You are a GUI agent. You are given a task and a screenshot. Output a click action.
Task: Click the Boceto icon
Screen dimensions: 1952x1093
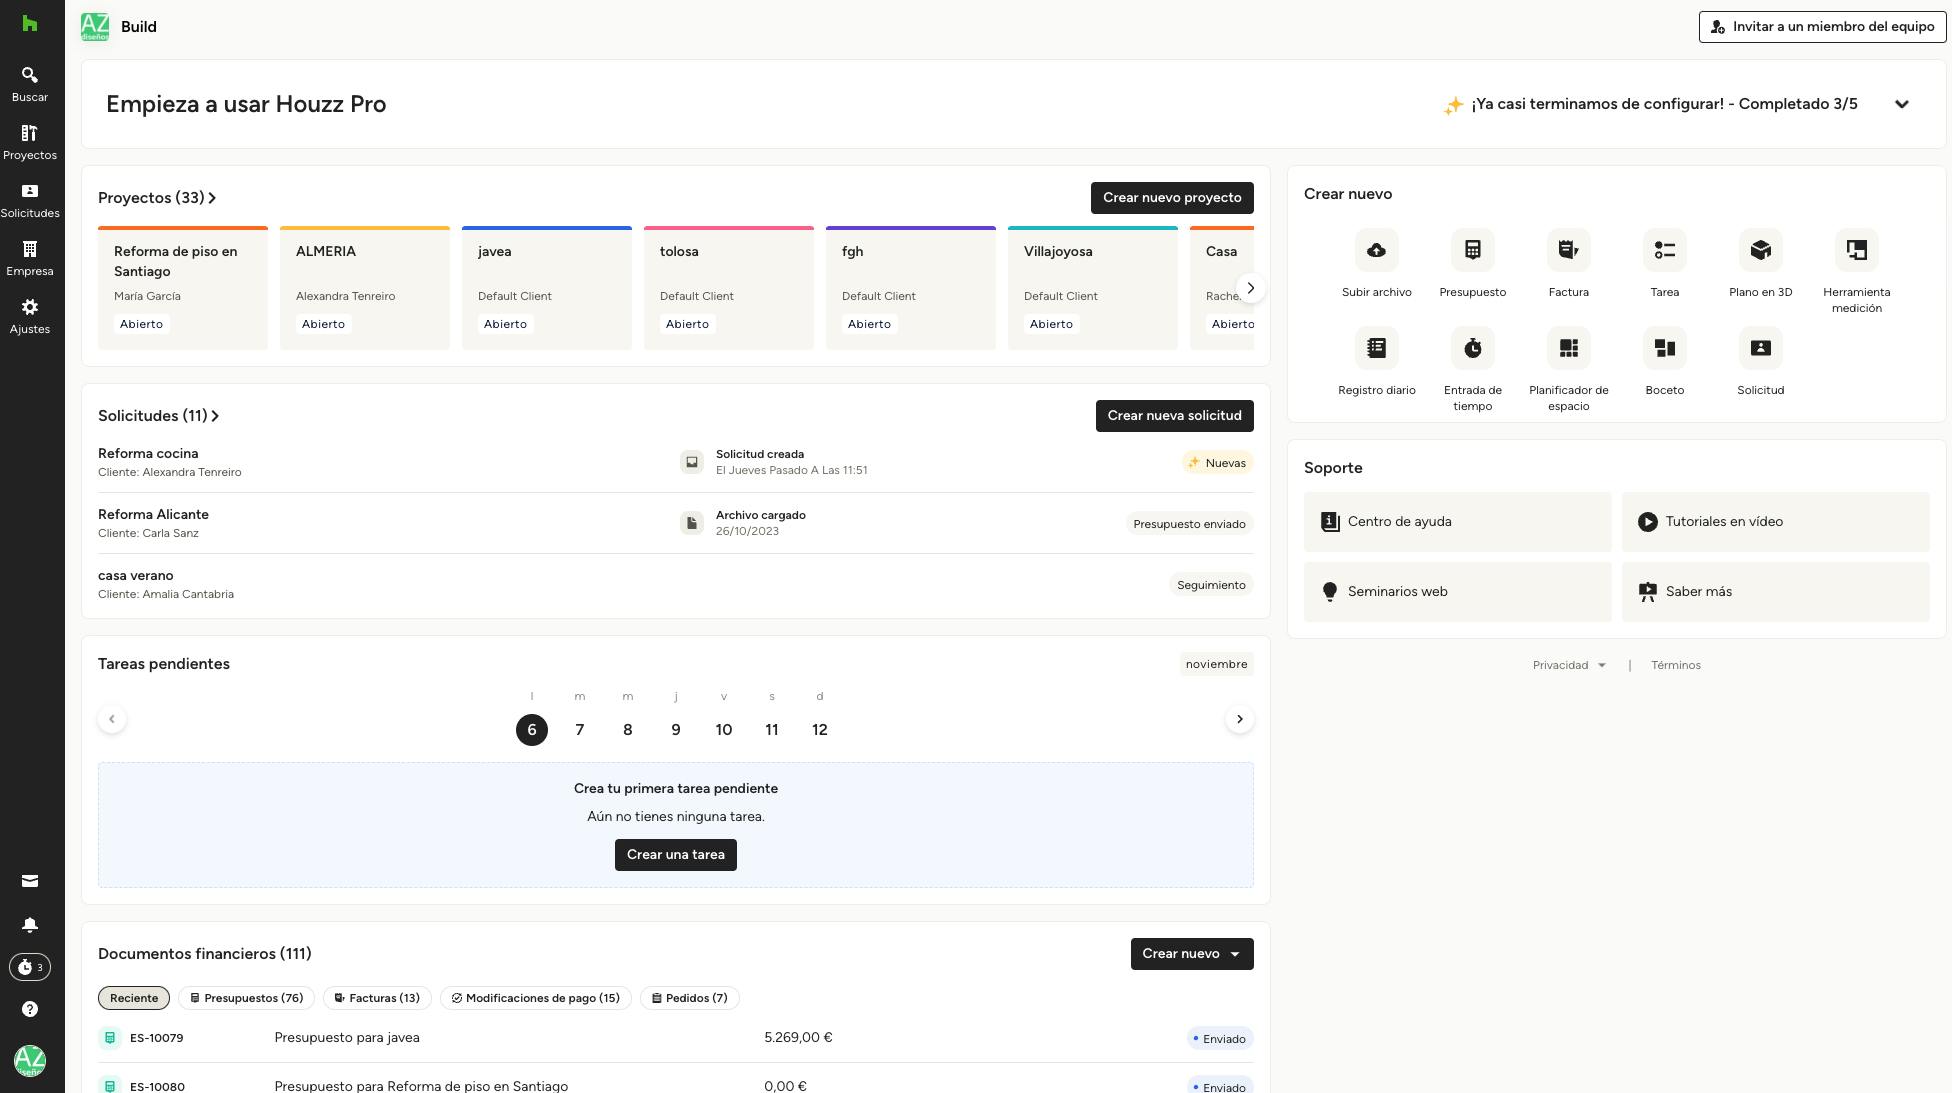click(x=1664, y=348)
